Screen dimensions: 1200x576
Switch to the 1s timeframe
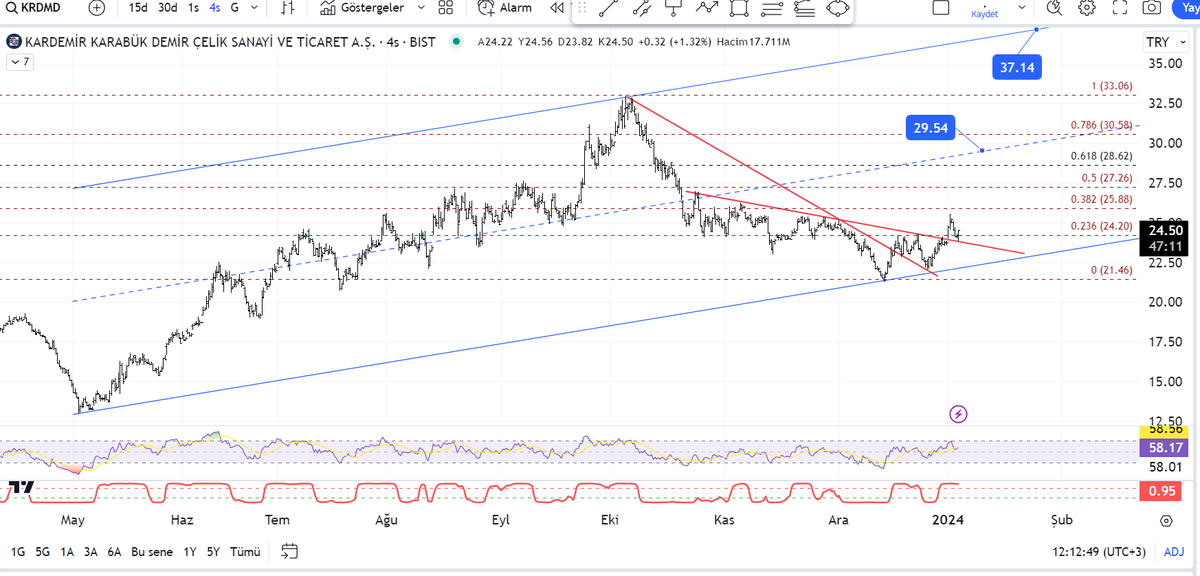pos(193,7)
